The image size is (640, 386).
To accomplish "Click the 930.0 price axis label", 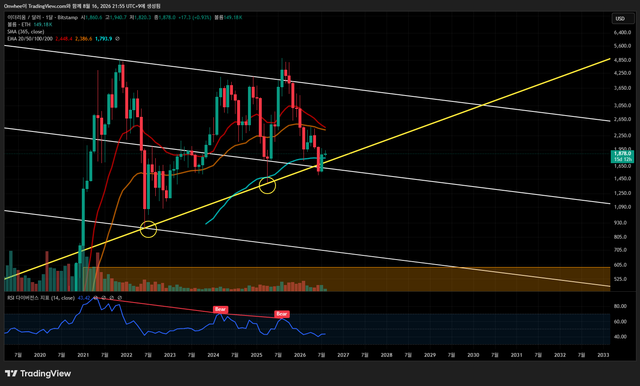I will tap(620, 223).
